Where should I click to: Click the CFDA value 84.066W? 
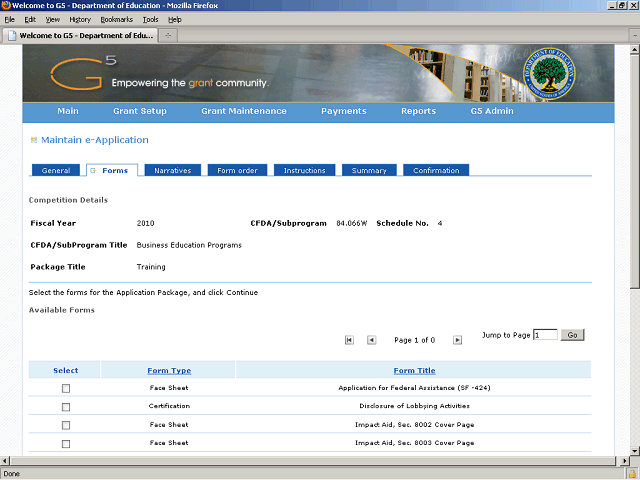351,223
